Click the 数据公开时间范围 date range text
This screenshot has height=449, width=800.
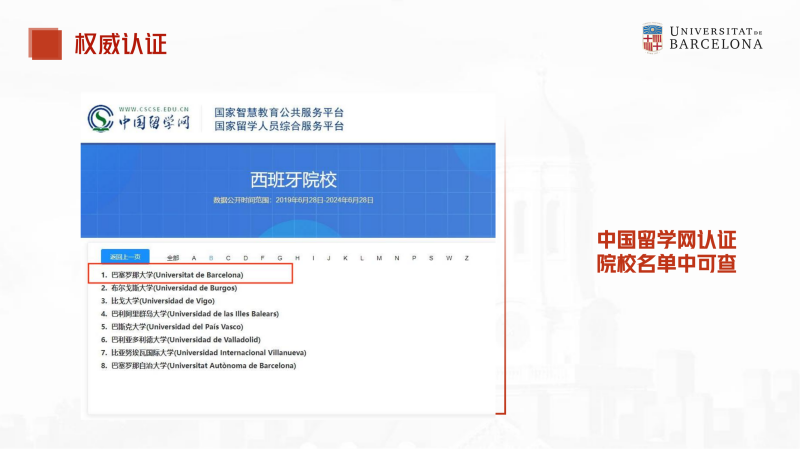[x=293, y=200]
